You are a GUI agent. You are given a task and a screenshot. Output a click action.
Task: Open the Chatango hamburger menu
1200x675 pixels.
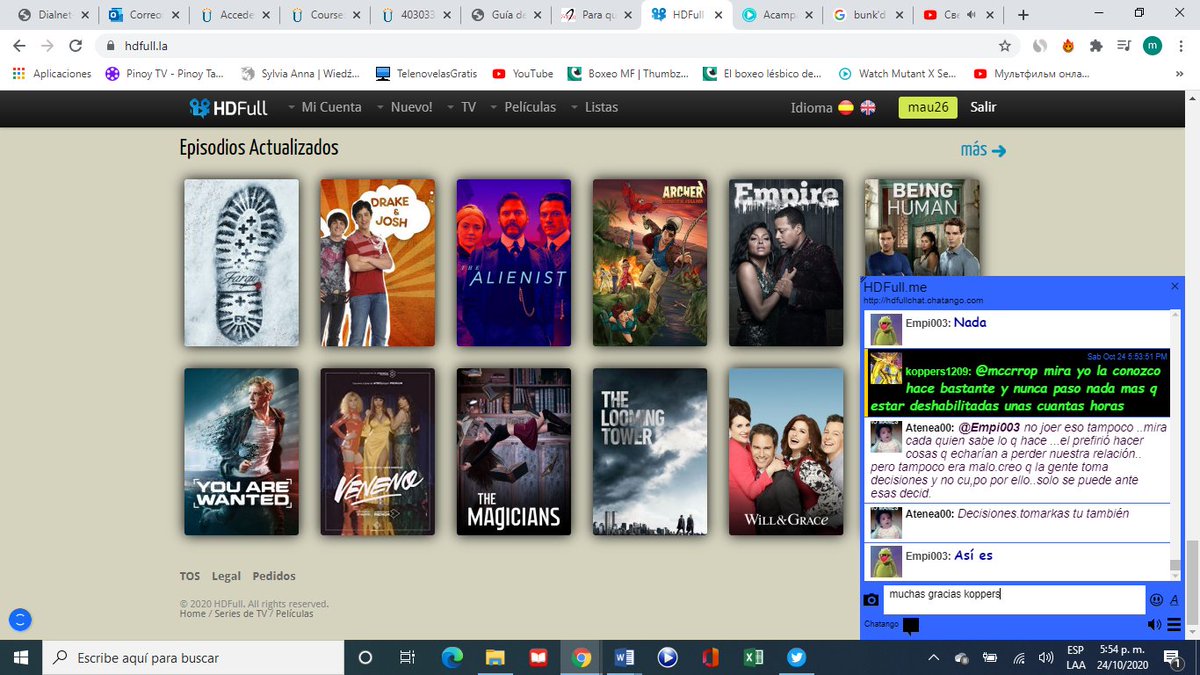point(1174,625)
